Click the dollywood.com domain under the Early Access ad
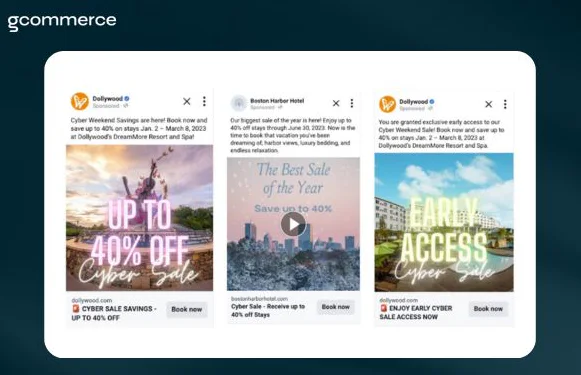The width and height of the screenshot is (581, 375). [x=399, y=300]
